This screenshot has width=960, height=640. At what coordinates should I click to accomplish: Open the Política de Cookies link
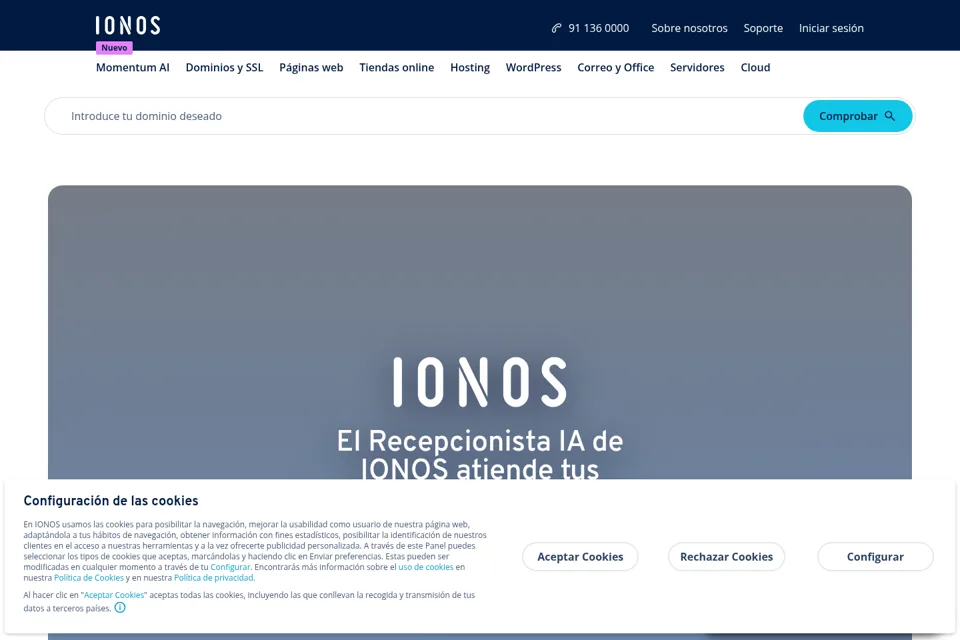(89, 578)
